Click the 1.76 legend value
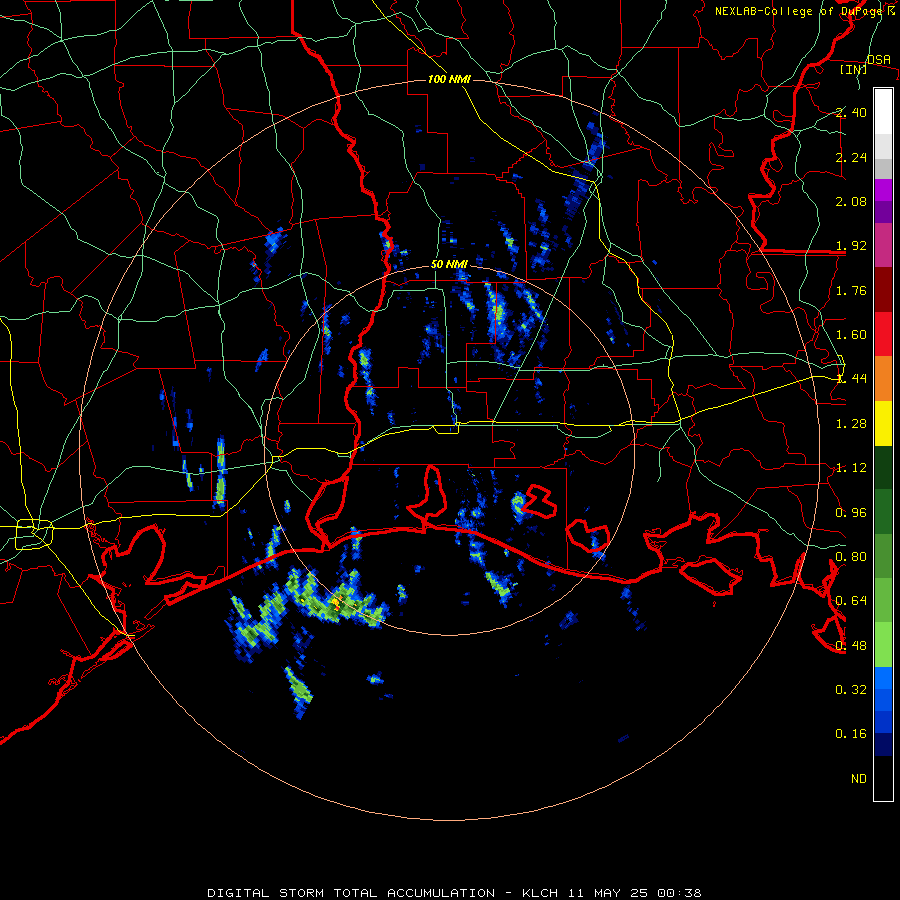 click(x=851, y=290)
